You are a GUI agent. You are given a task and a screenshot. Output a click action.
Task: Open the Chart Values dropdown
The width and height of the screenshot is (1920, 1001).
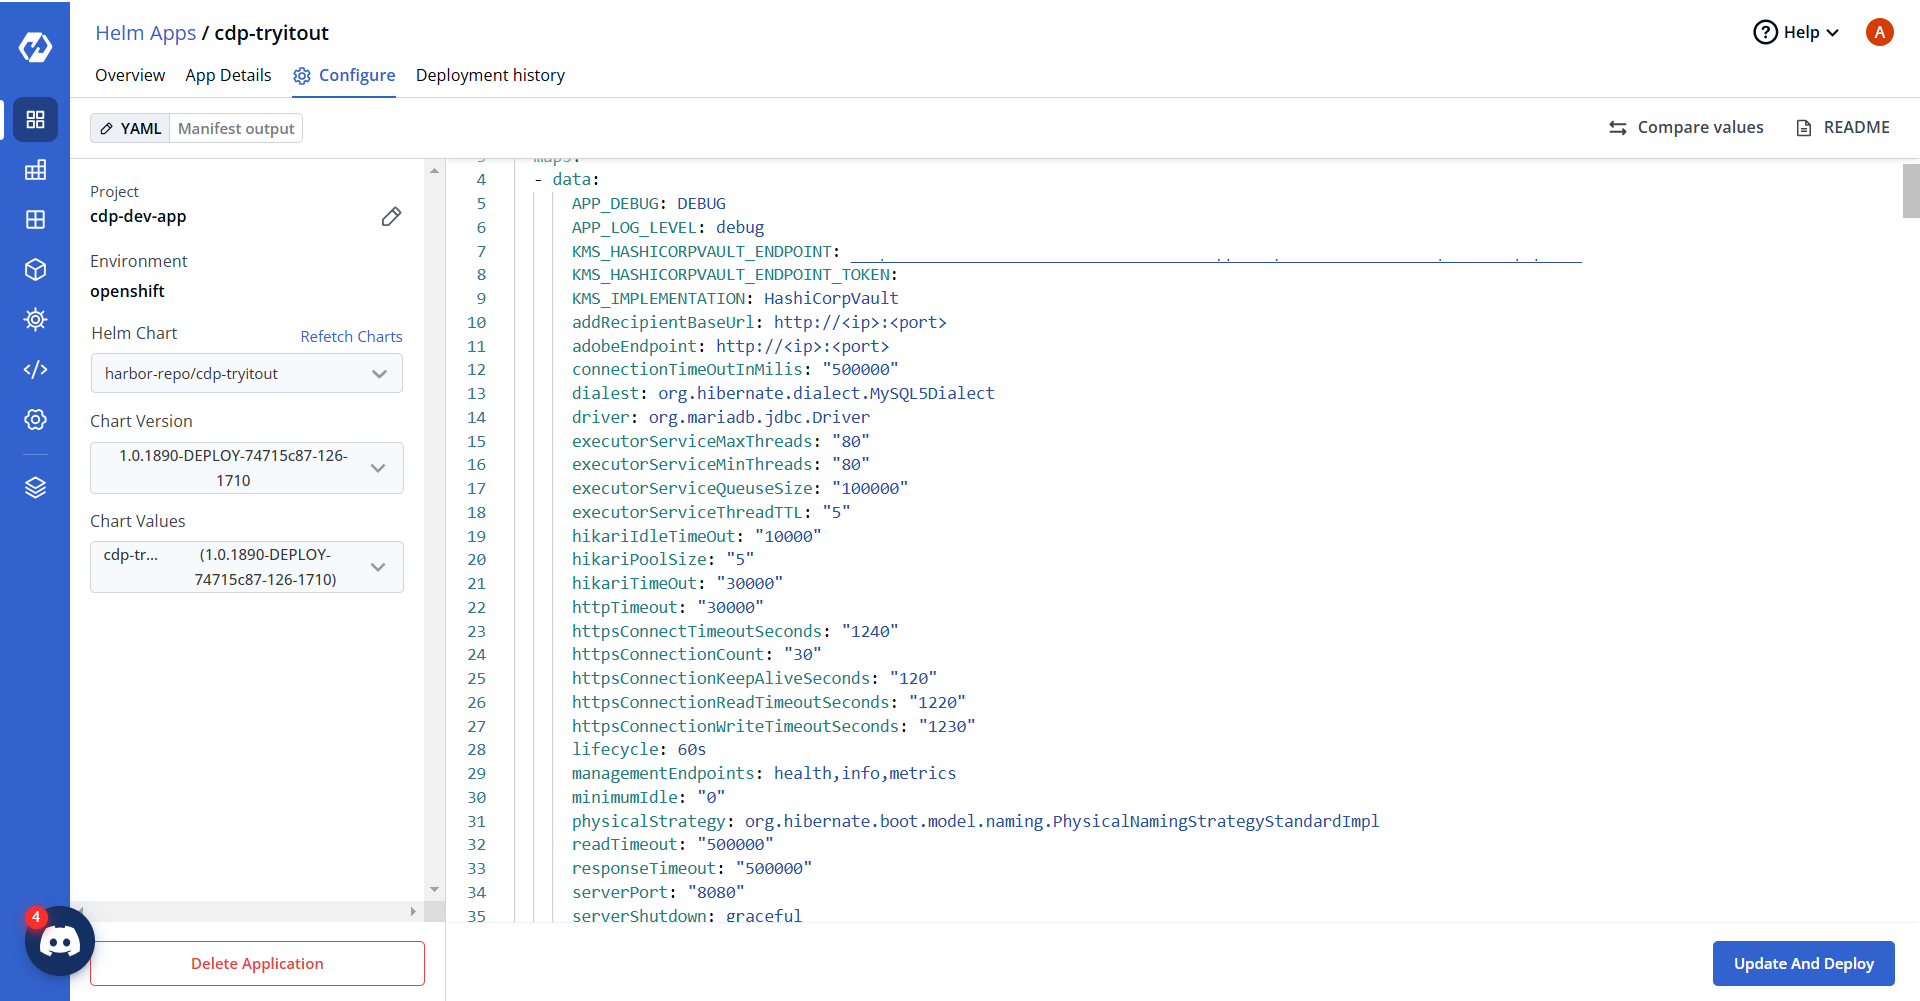(x=246, y=567)
